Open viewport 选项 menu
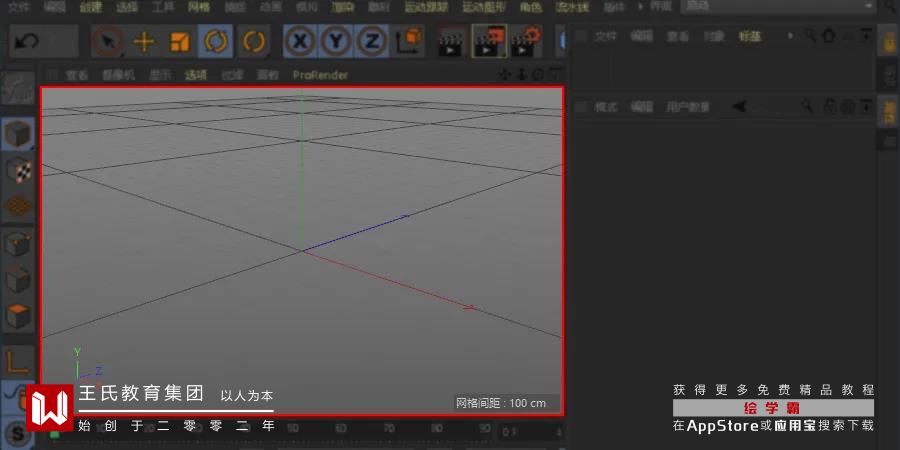This screenshot has width=900, height=450. (195, 75)
